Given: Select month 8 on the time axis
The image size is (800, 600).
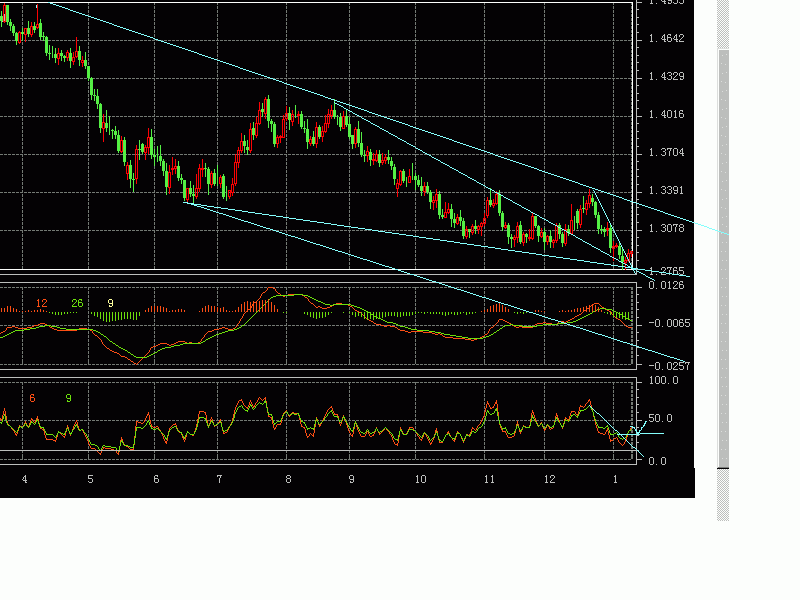Looking at the screenshot, I should click(x=288, y=480).
